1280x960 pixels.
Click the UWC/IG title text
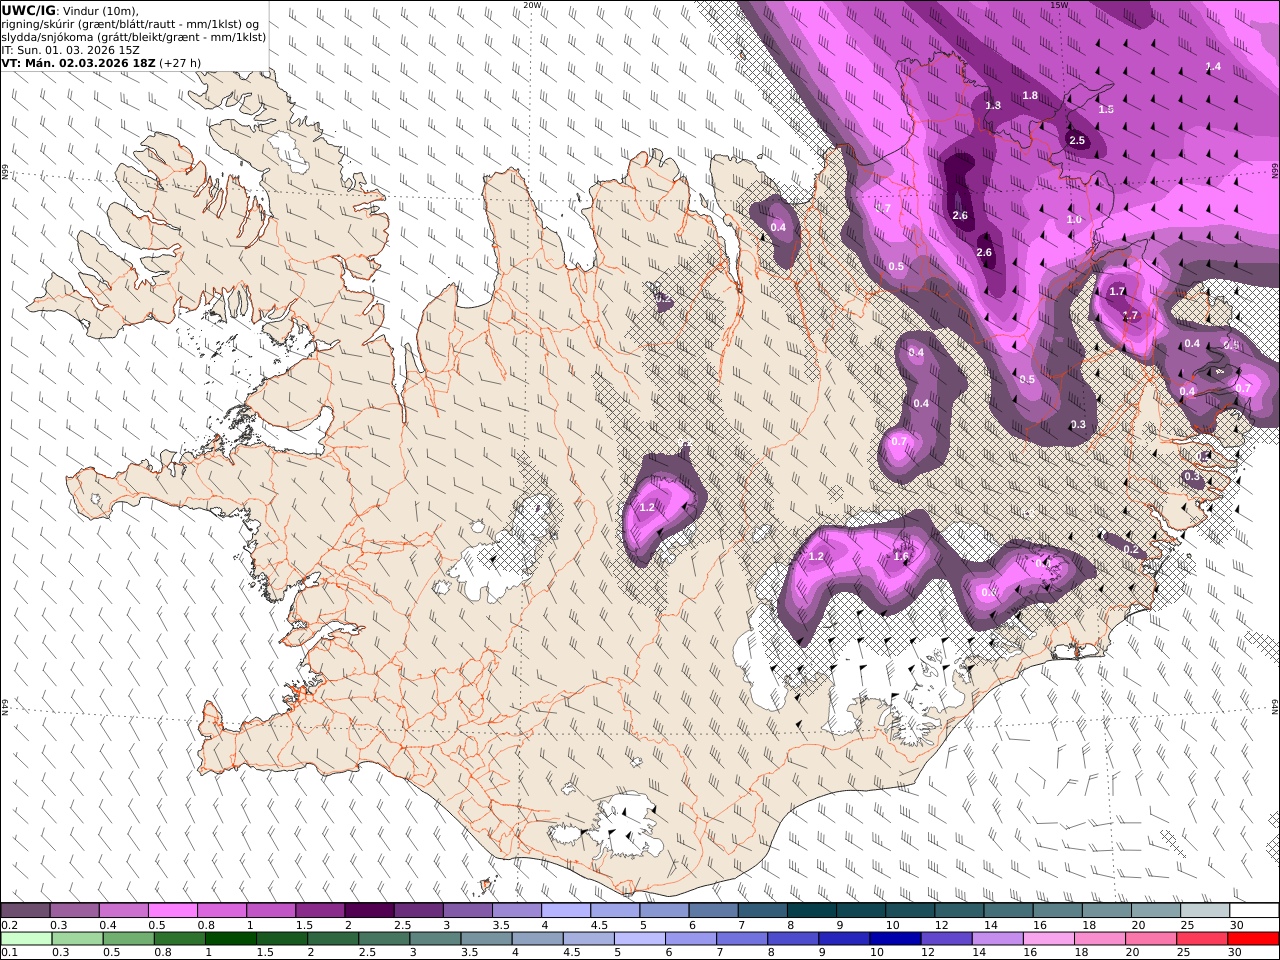coord(29,10)
